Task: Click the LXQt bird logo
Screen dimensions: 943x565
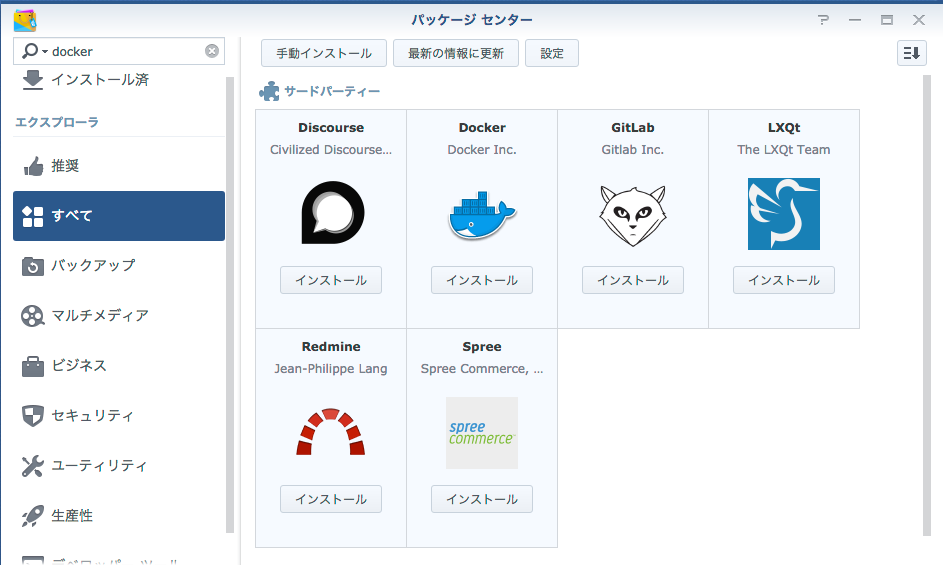Action: coord(784,214)
